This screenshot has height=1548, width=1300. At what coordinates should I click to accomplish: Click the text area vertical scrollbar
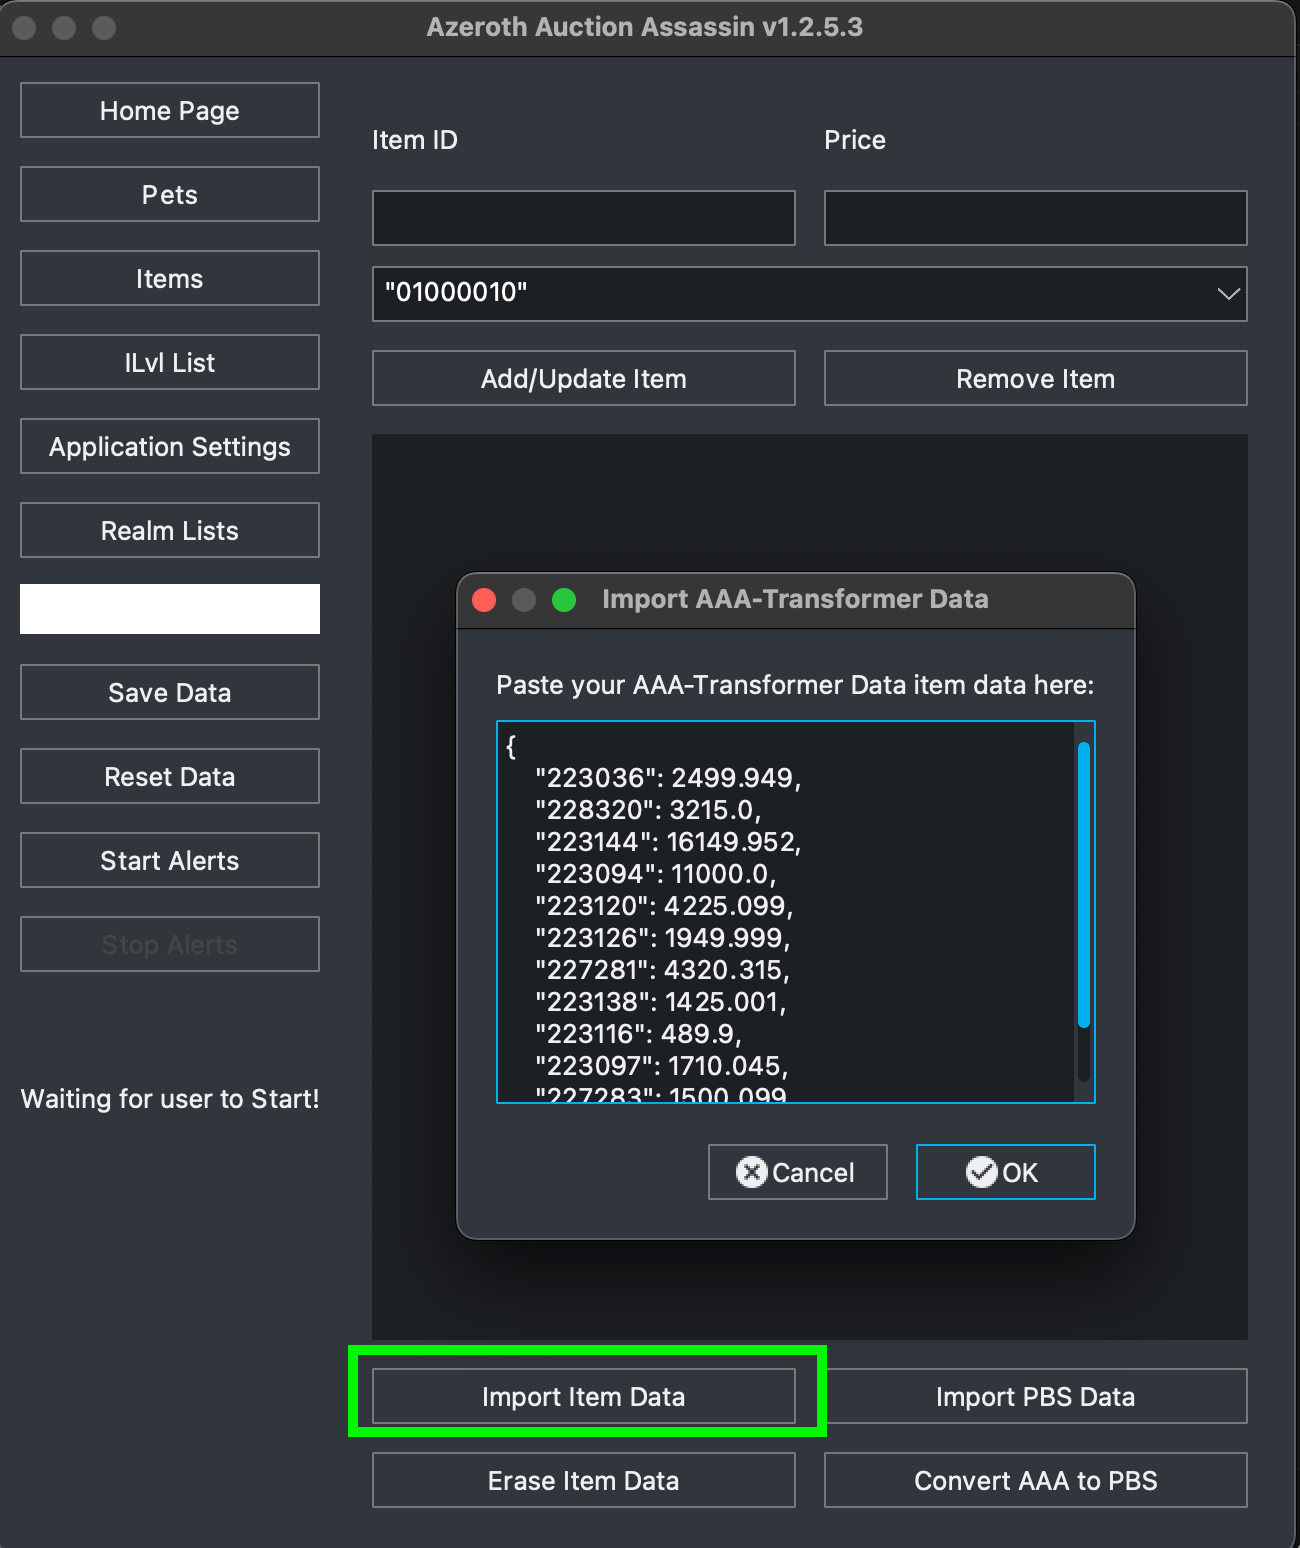1083,885
